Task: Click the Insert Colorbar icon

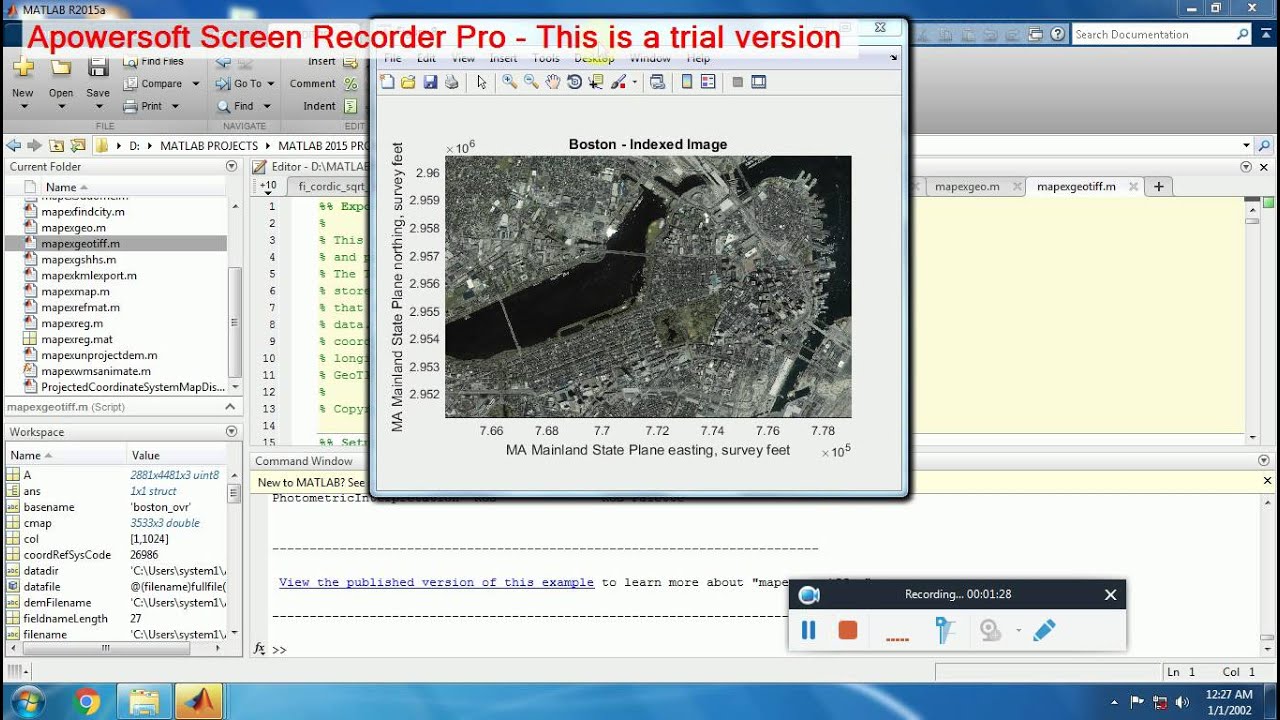Action: 687,82
